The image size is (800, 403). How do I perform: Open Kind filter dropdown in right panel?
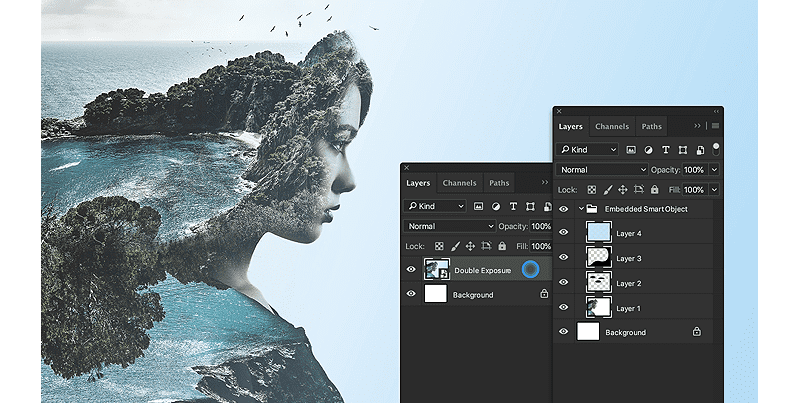click(x=587, y=149)
